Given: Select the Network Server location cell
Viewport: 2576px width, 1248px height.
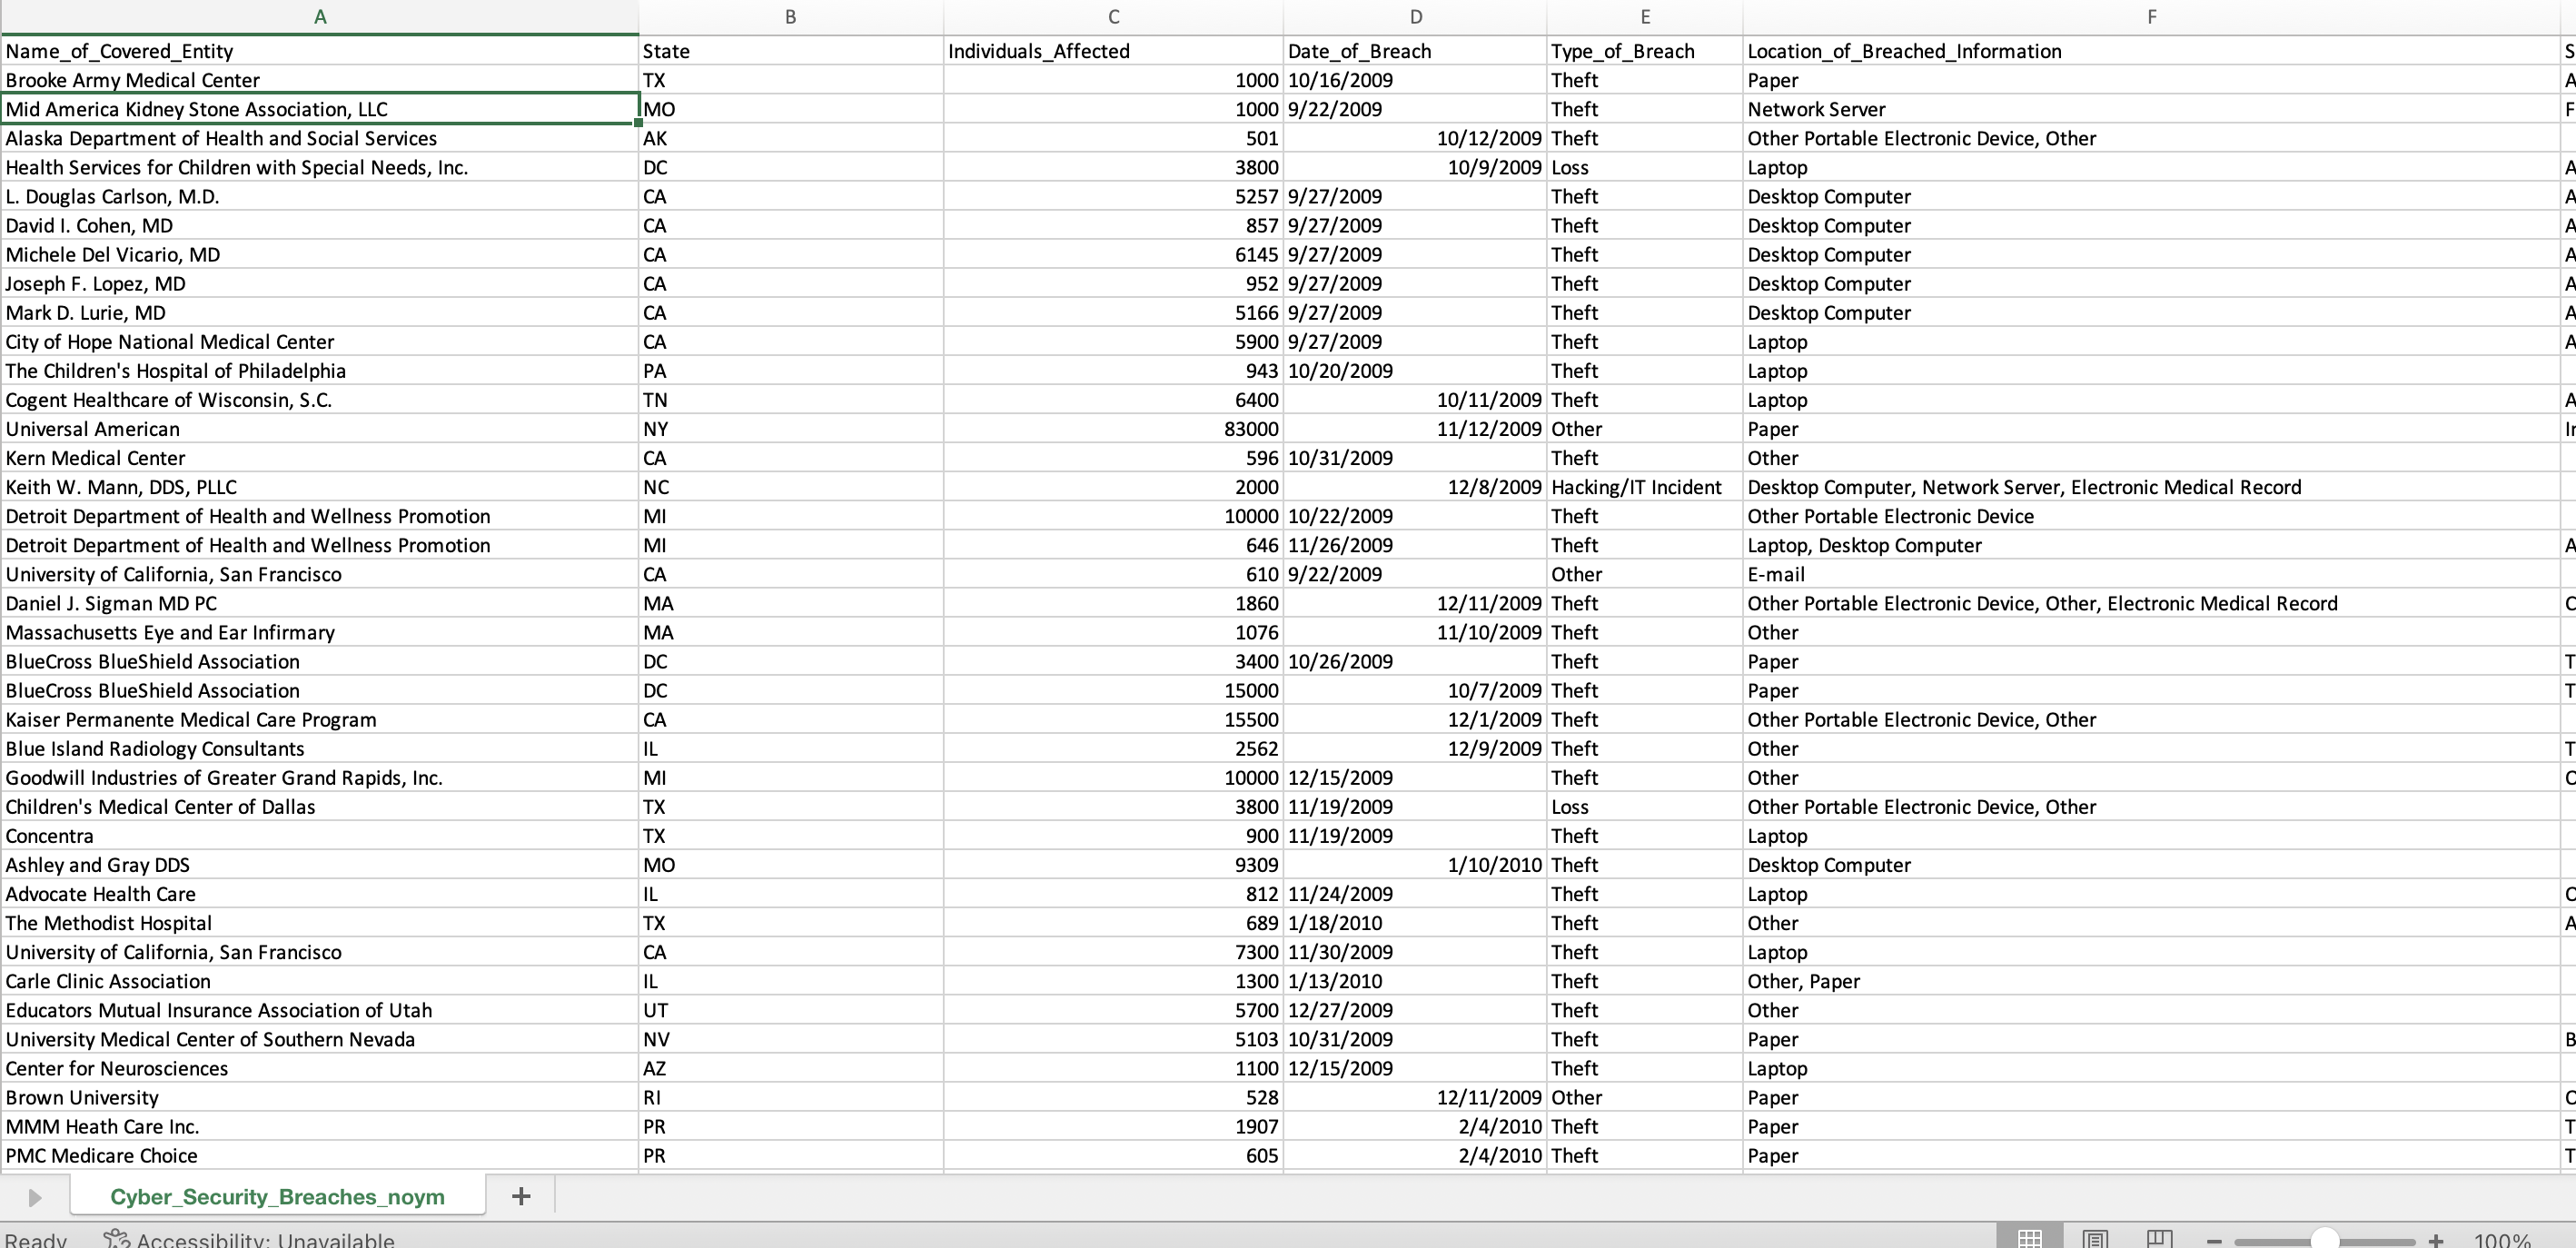Looking at the screenshot, I should coord(2151,109).
